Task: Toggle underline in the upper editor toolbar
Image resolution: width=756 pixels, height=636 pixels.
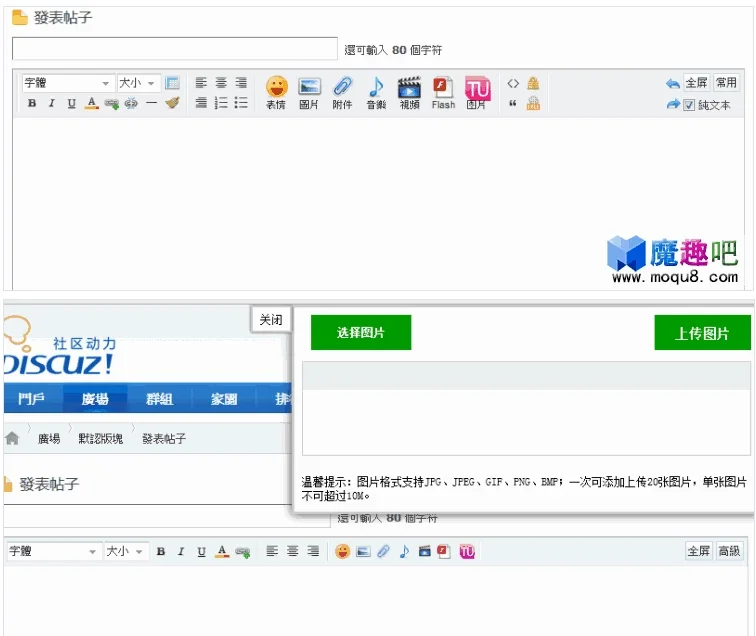Action: pos(71,103)
